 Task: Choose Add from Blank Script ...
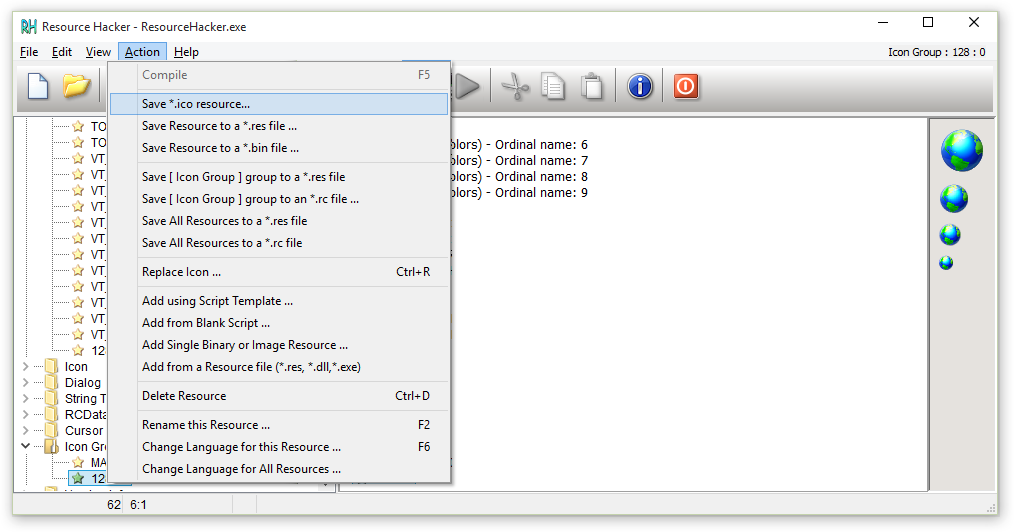279,323
